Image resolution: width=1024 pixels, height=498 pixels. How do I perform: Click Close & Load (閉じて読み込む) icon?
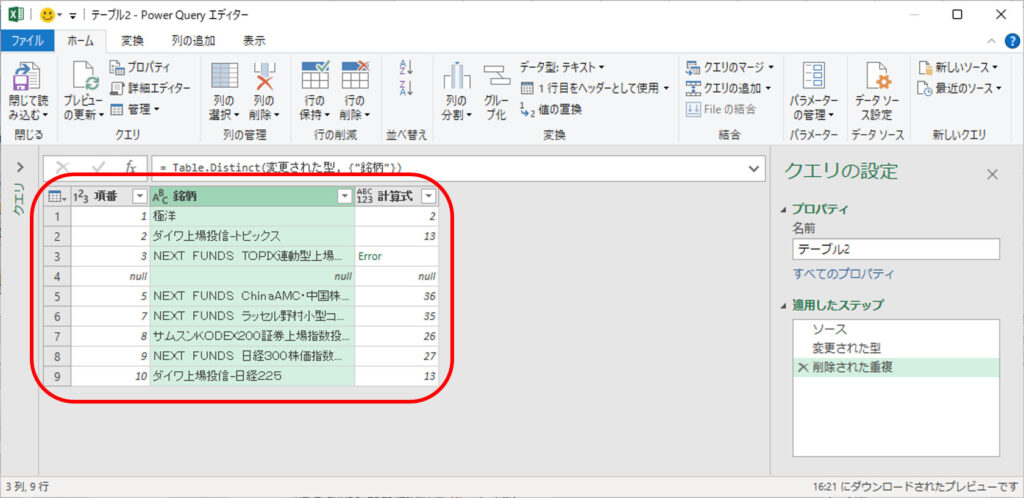[x=28, y=77]
